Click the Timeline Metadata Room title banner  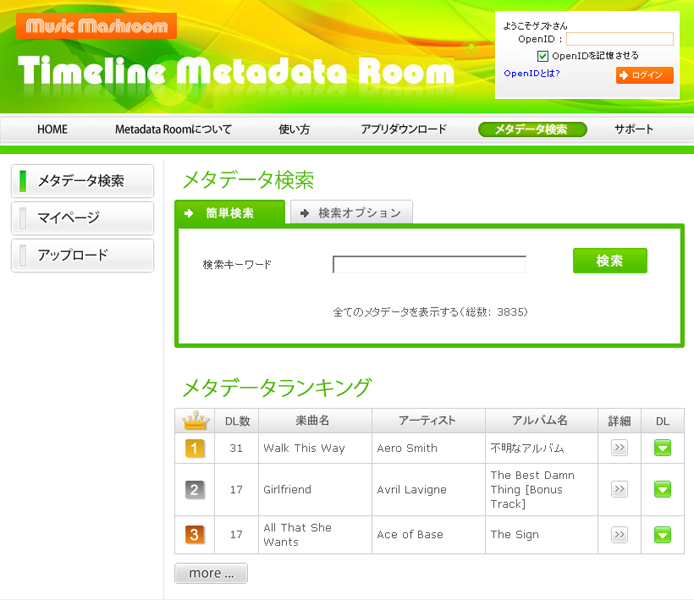click(x=236, y=71)
